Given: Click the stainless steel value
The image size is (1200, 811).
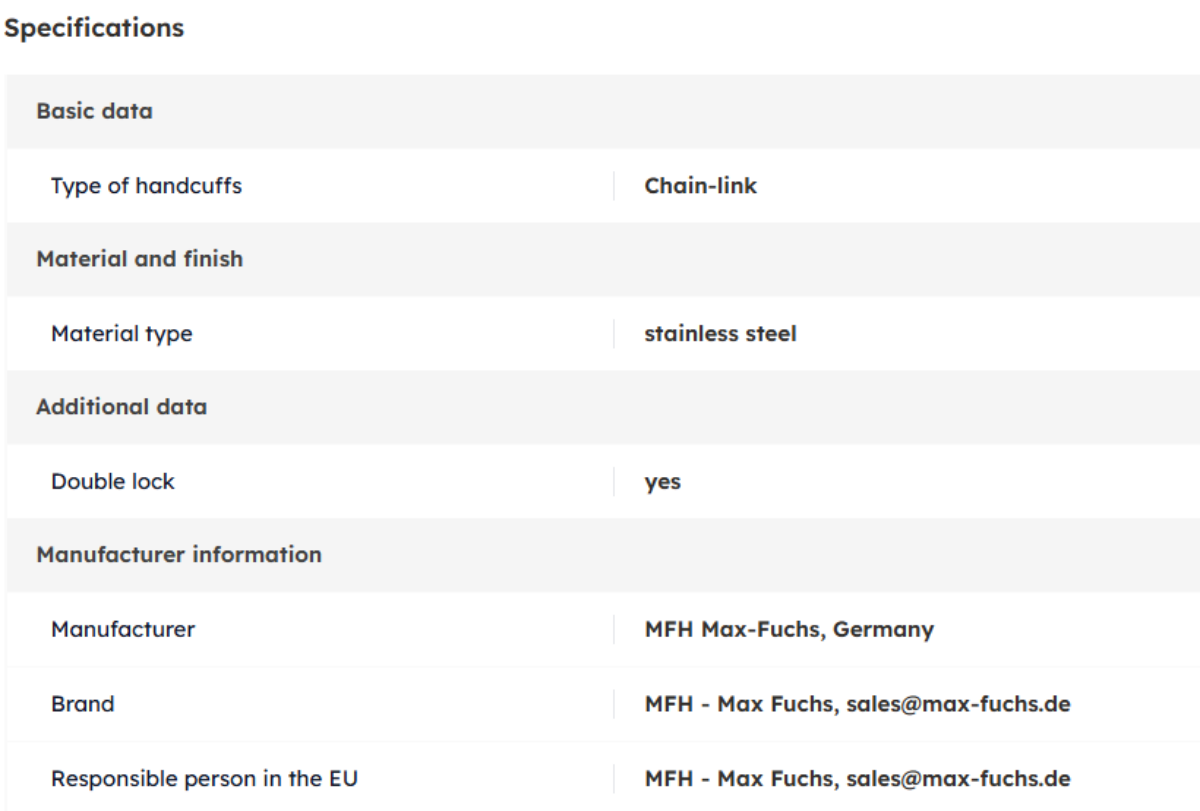Looking at the screenshot, I should (720, 334).
